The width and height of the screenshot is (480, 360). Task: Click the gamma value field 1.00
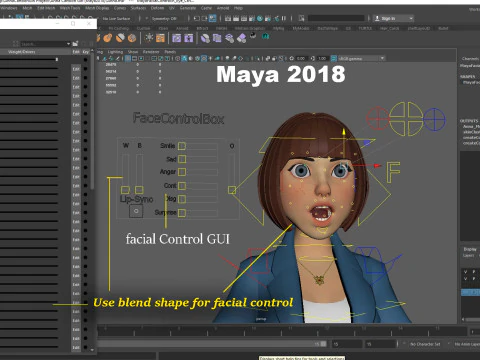pyautogui.click(x=322, y=58)
